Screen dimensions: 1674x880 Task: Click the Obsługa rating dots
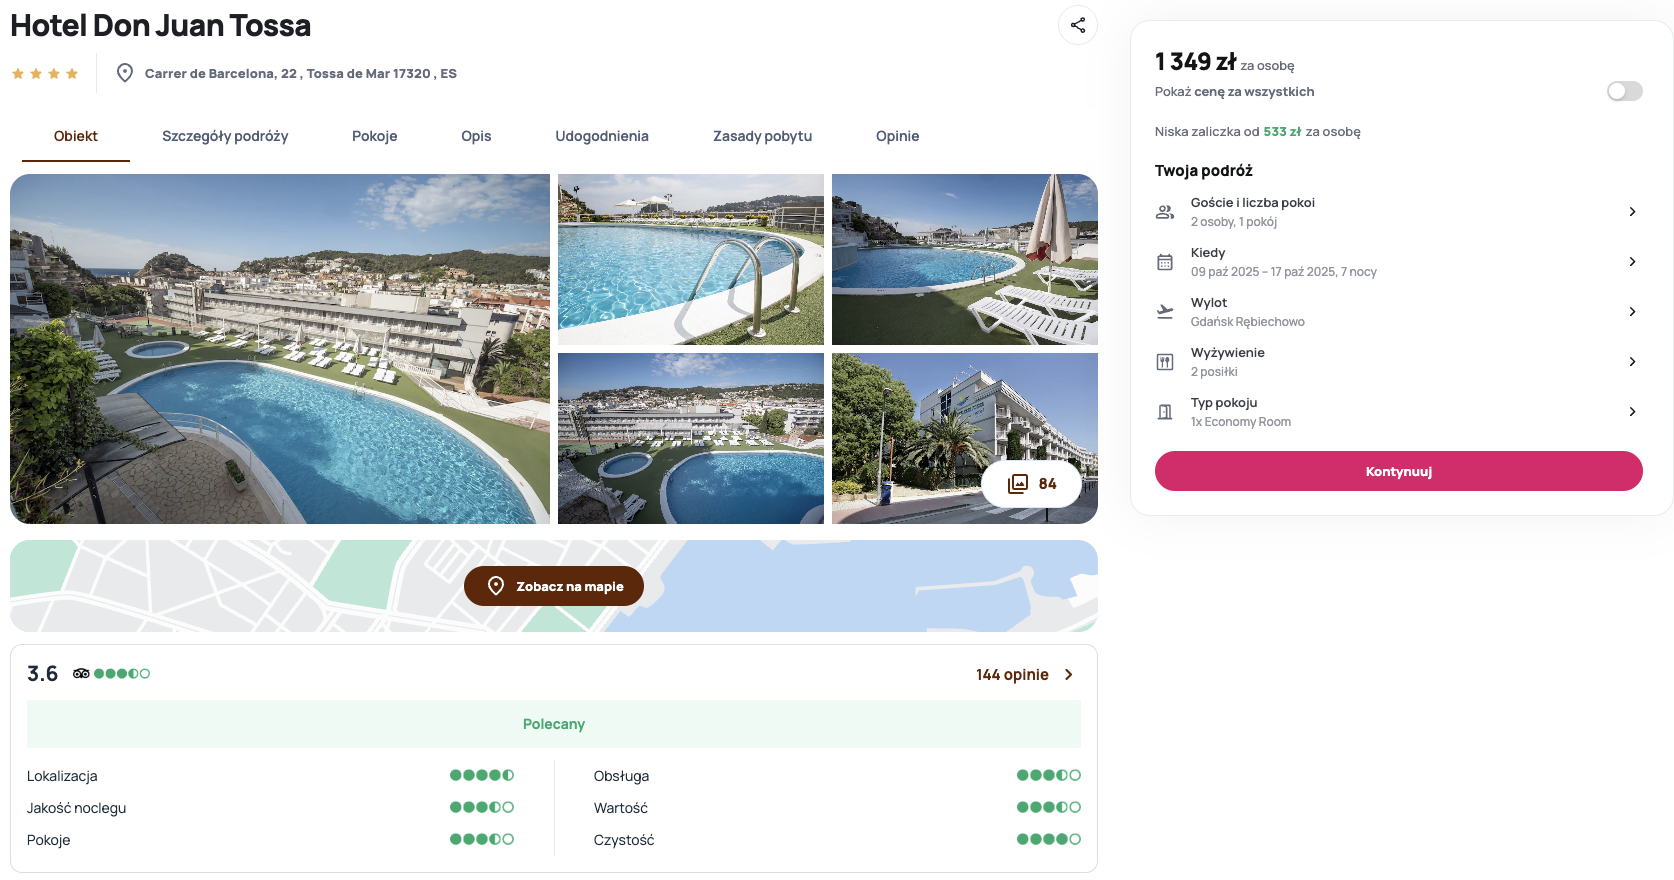pyautogui.click(x=1049, y=775)
